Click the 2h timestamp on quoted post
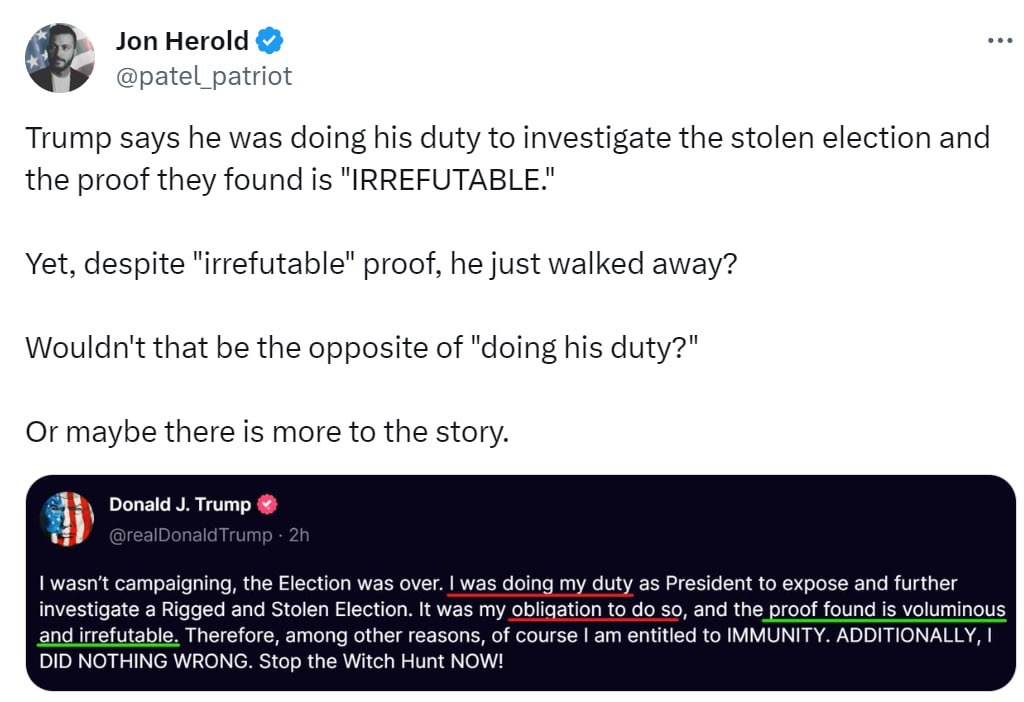 [298, 535]
